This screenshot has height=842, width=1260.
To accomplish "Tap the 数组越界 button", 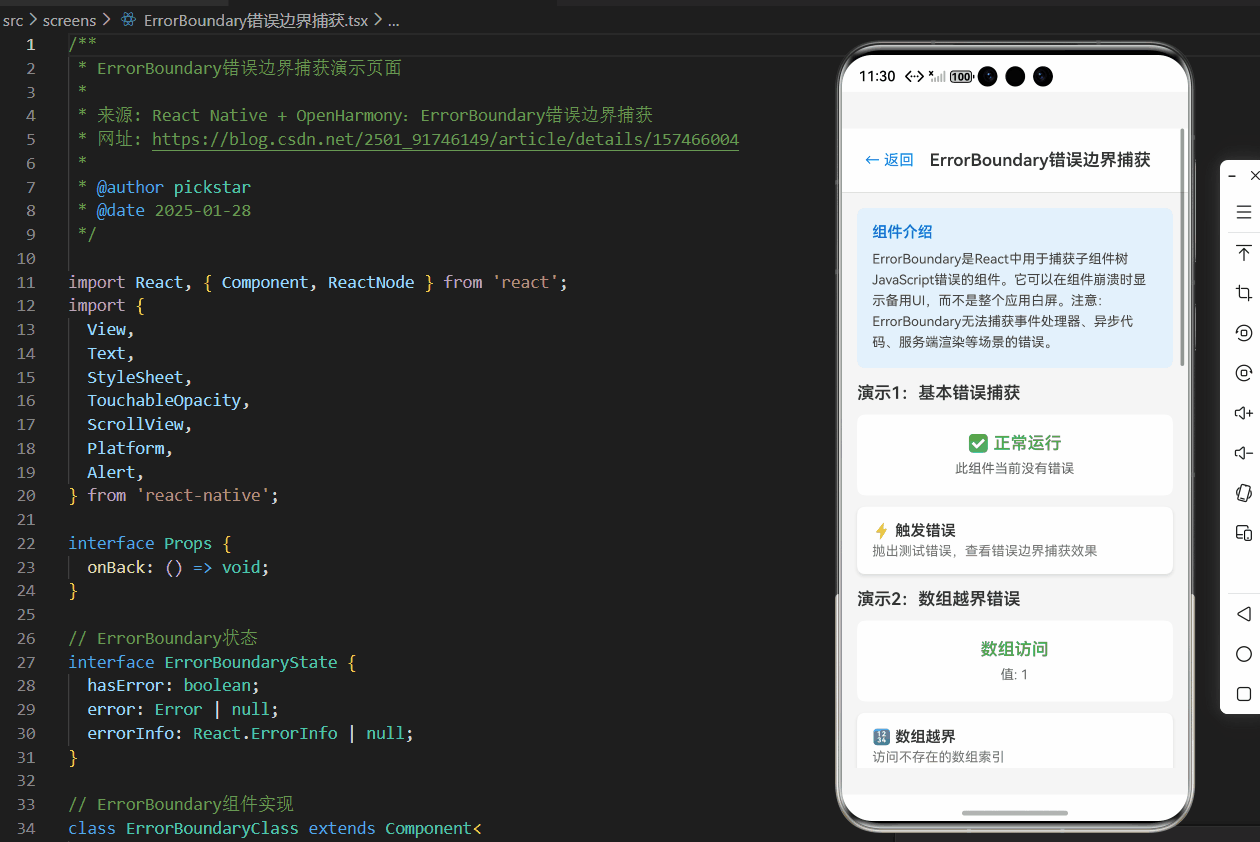I will pos(1015,740).
